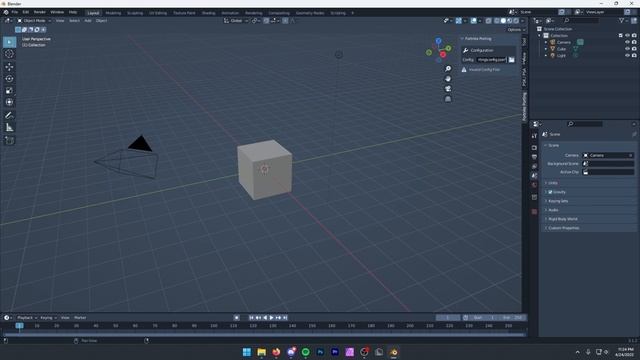Switch perspective/orthographic grid icon in viewport
Image resolution: width=640 pixels, height=360 pixels.
coord(448,99)
